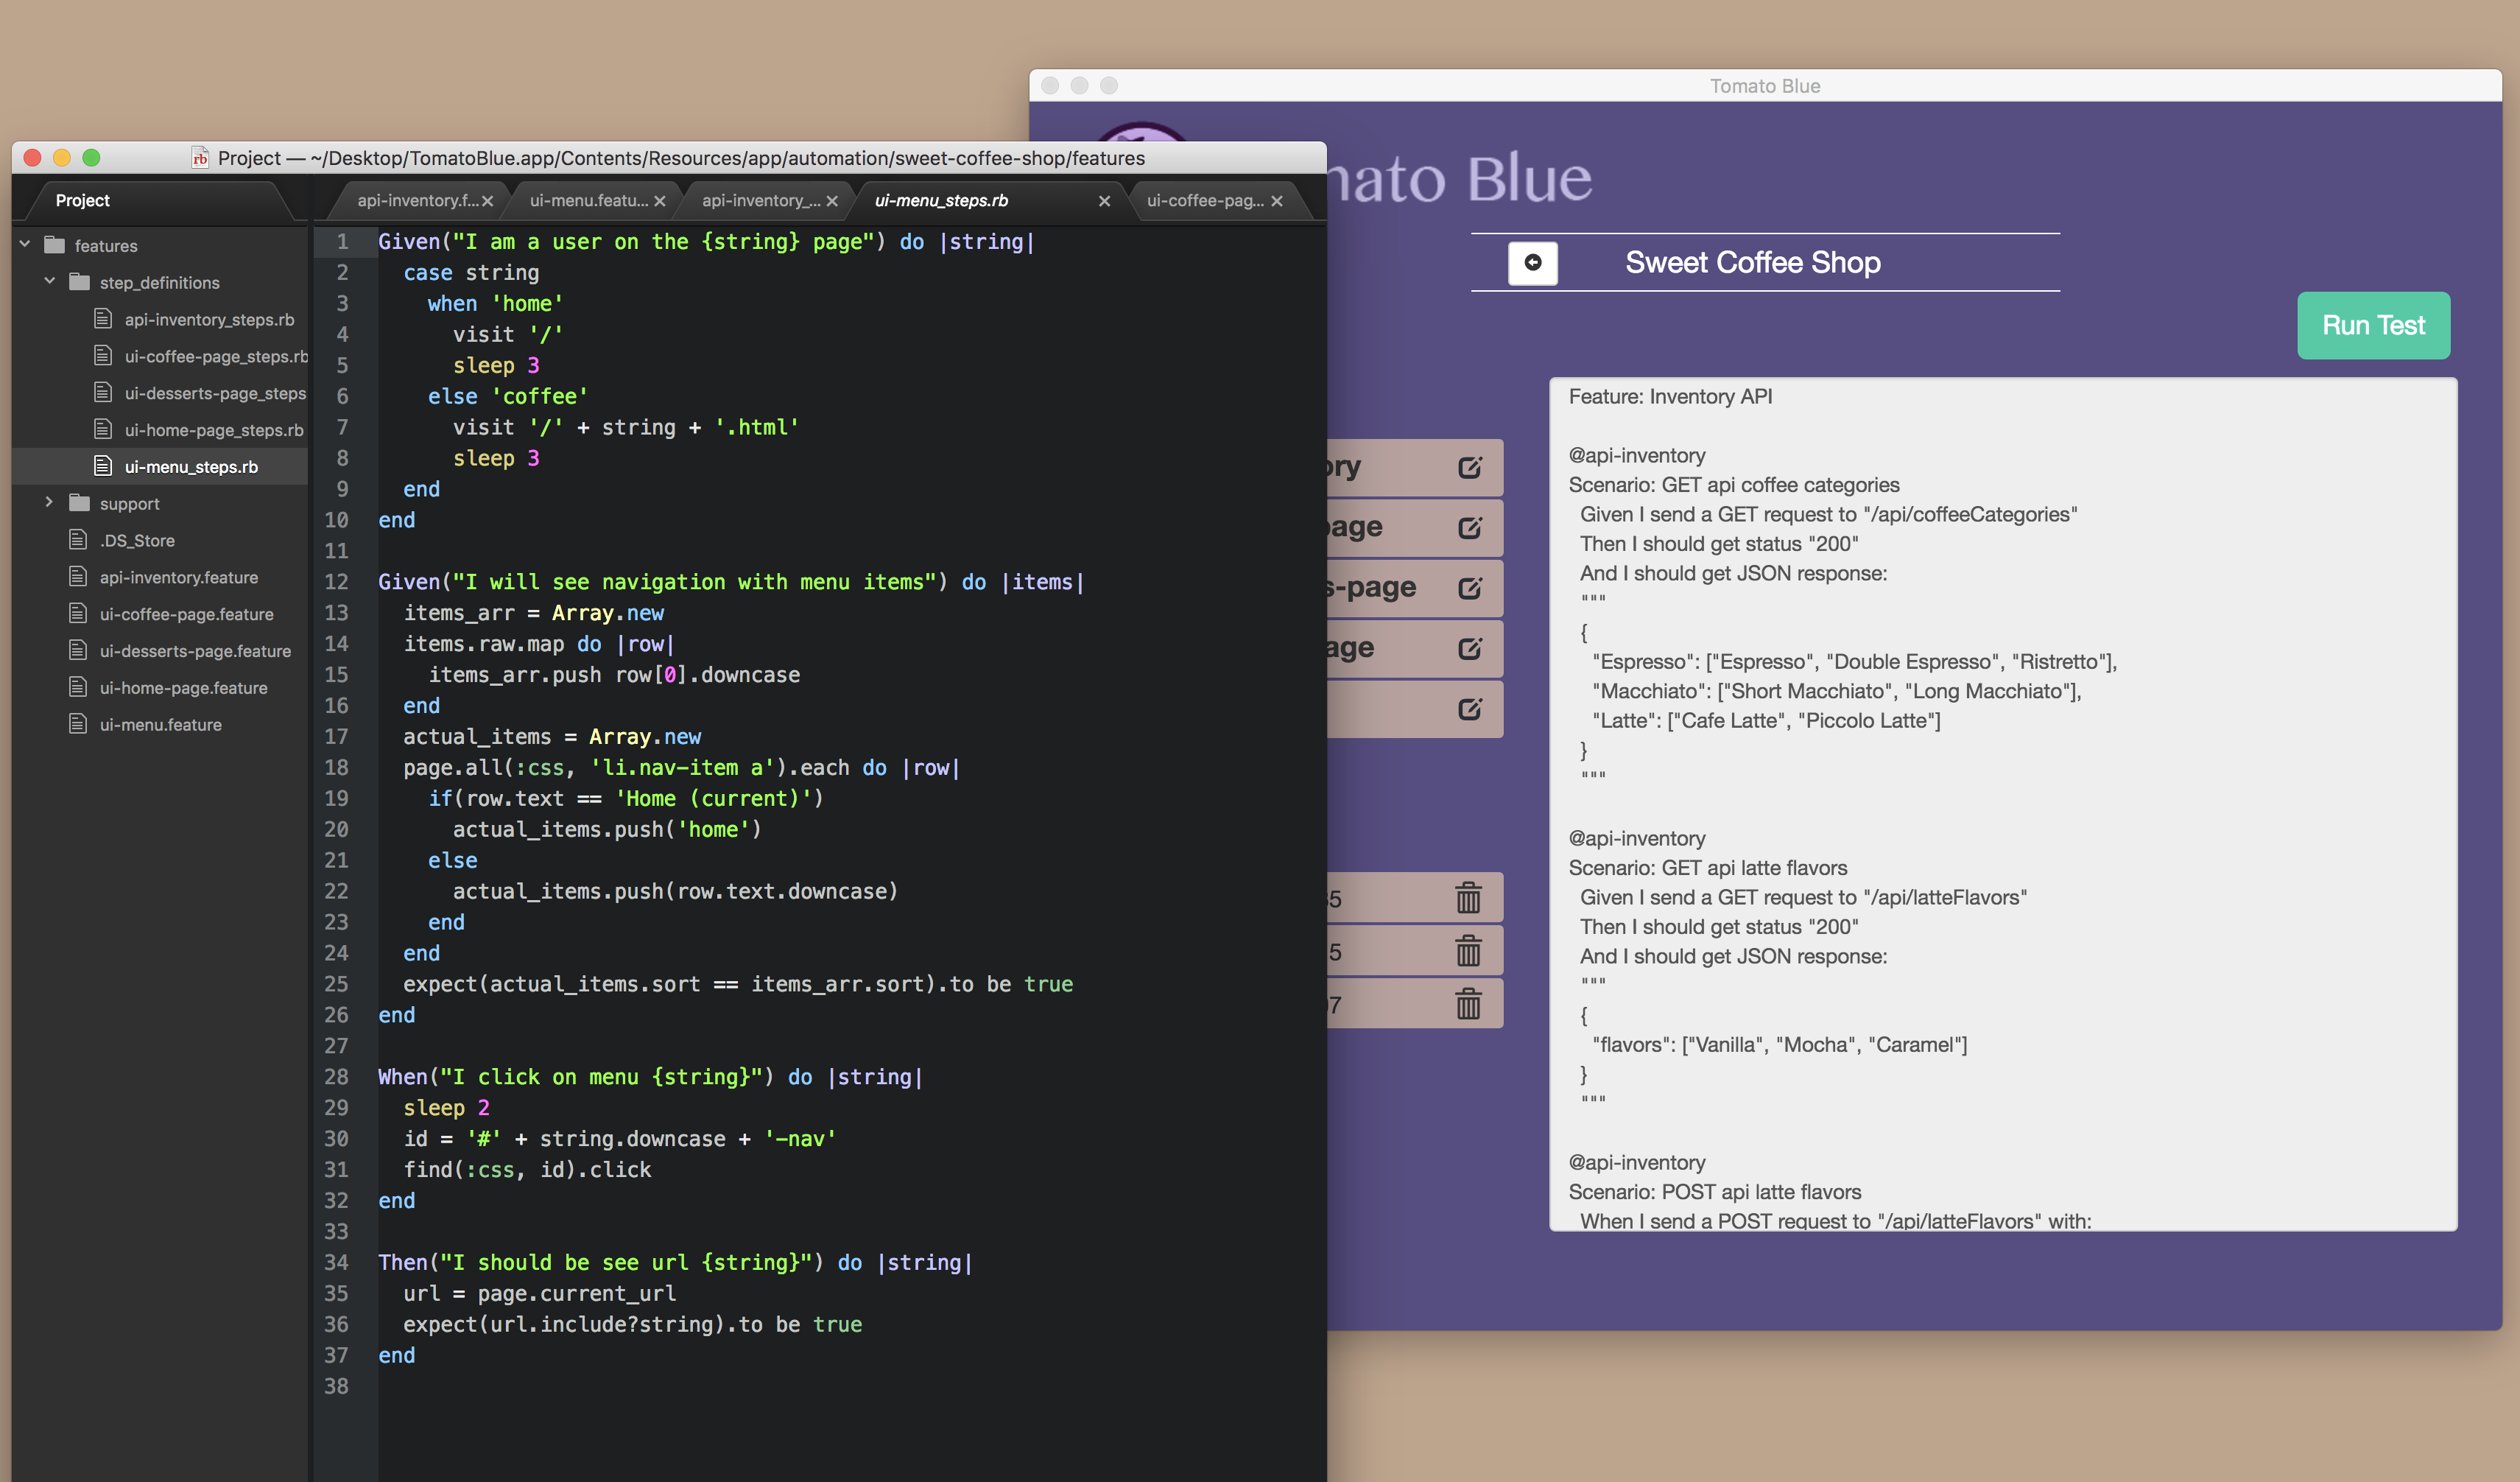Open ui-home-page_steps.rb file
The height and width of the screenshot is (1482, 2520).
click(213, 430)
